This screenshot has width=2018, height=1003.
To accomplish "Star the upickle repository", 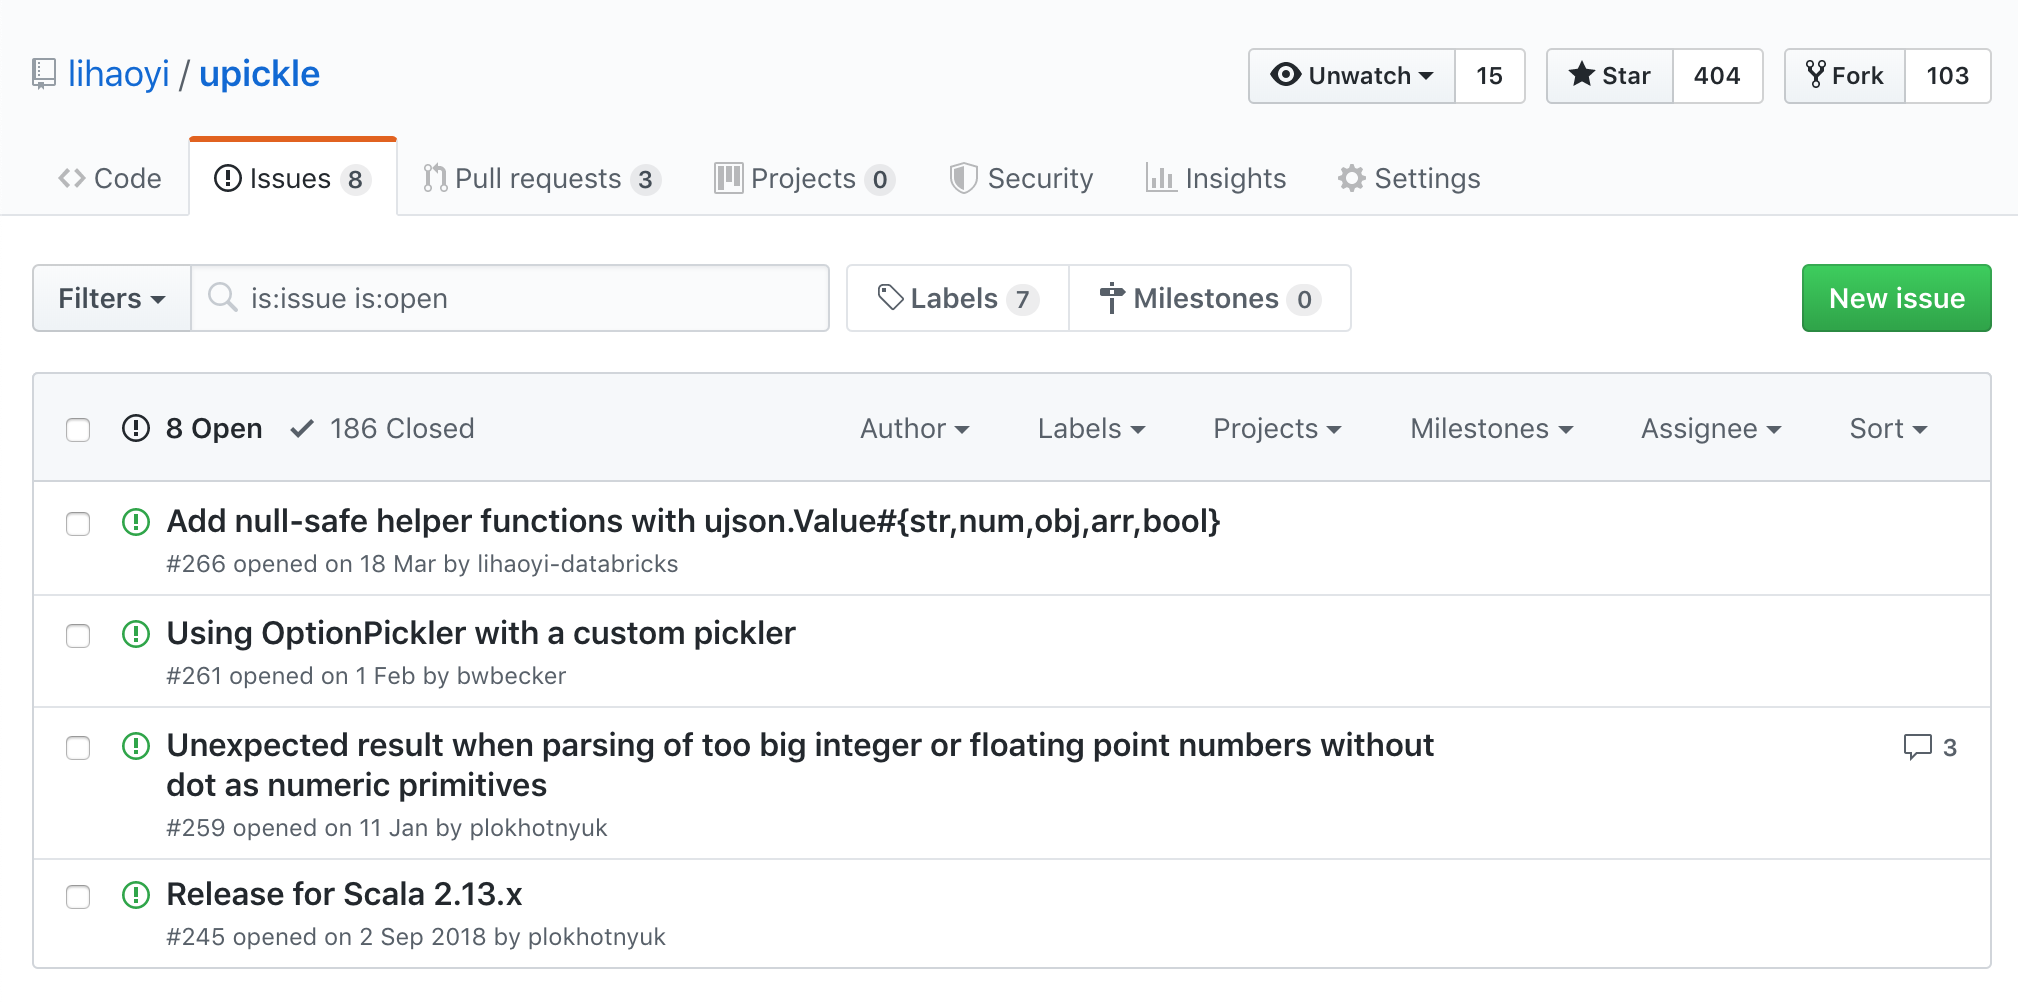I will [x=1610, y=76].
